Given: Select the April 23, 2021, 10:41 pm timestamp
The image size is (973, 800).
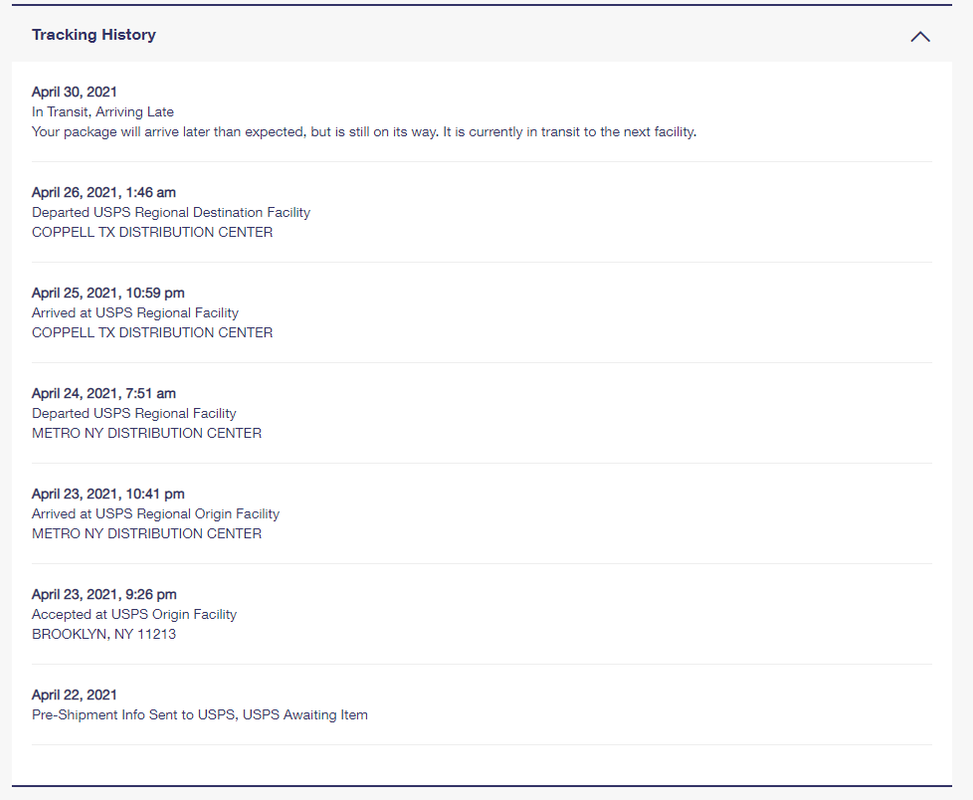Looking at the screenshot, I should coord(108,494).
